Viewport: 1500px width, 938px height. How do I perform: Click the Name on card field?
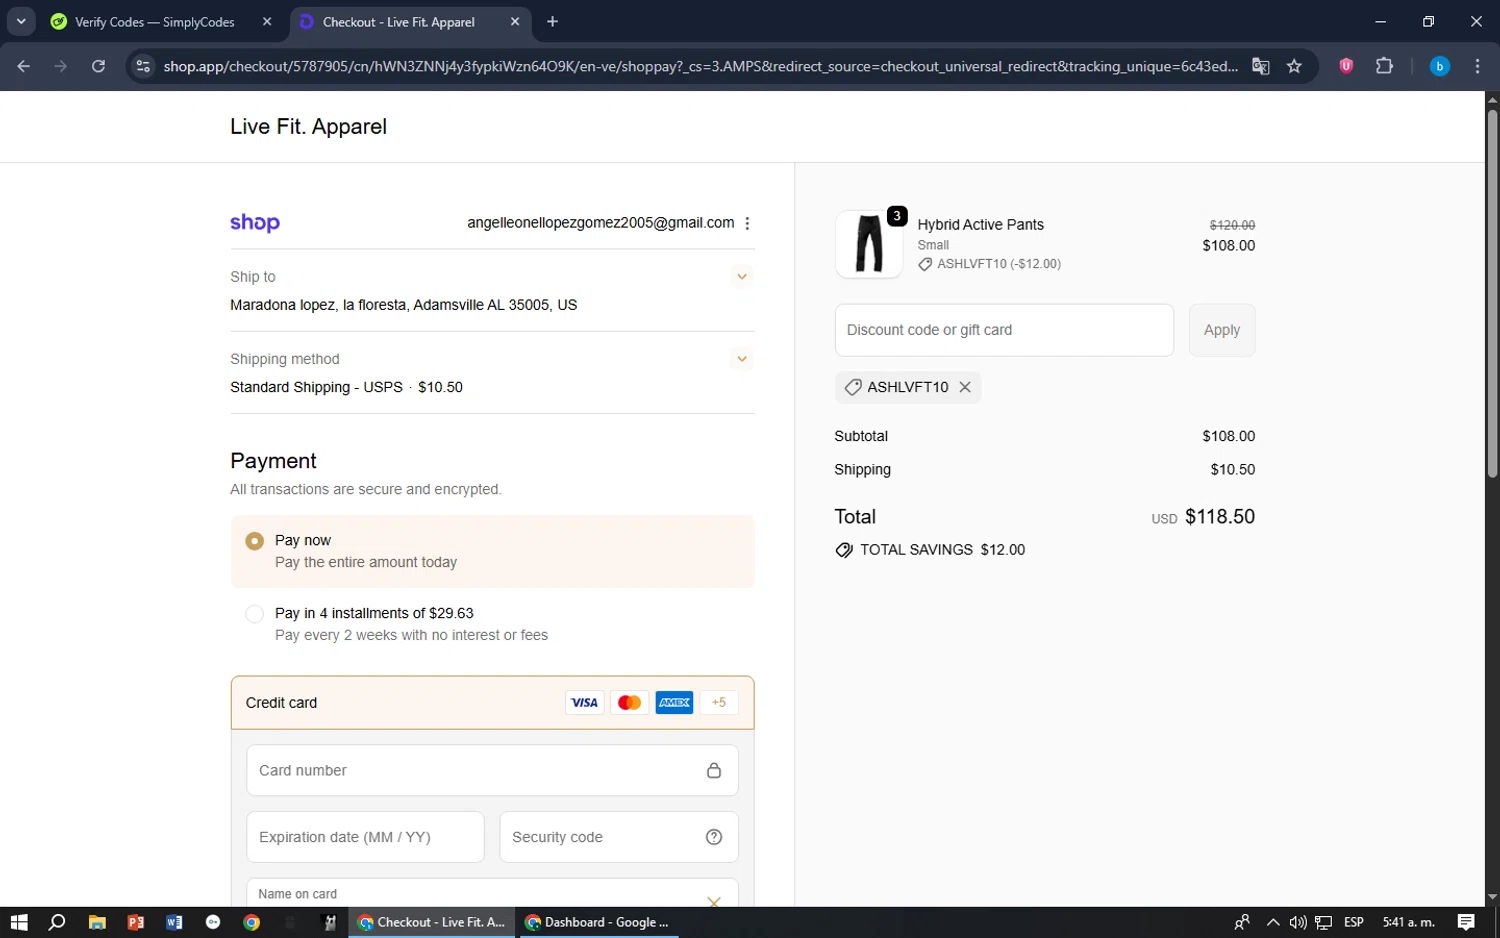click(492, 894)
